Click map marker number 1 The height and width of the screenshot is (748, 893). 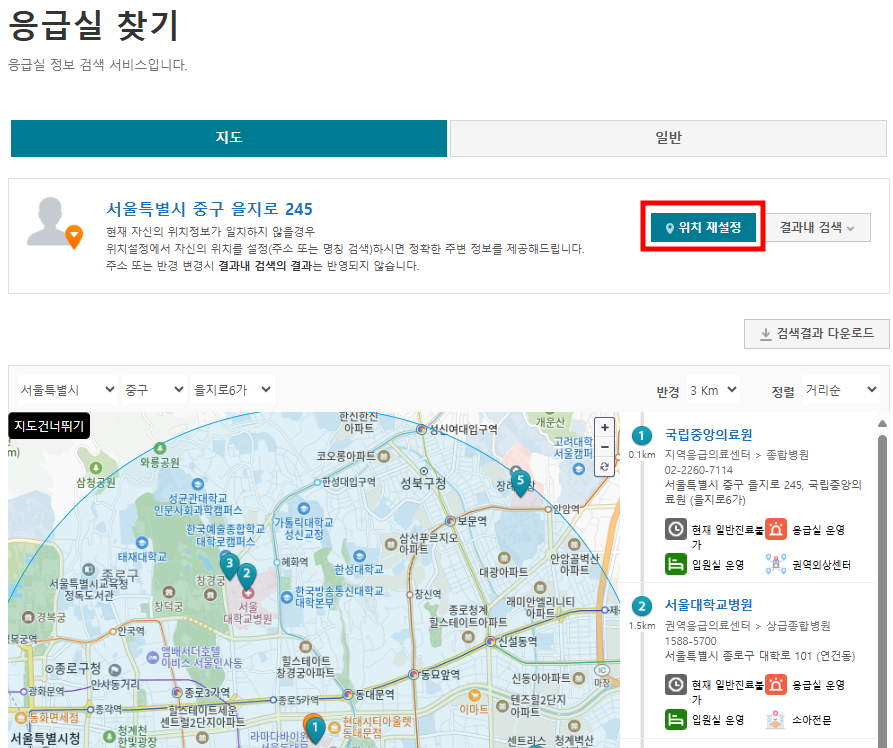click(314, 729)
